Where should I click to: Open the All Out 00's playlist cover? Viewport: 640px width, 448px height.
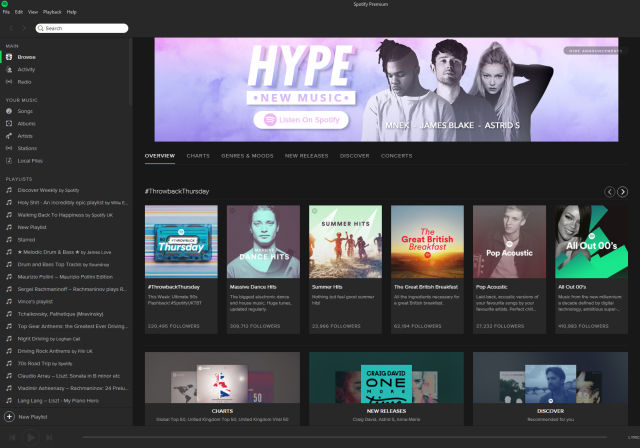coord(591,242)
